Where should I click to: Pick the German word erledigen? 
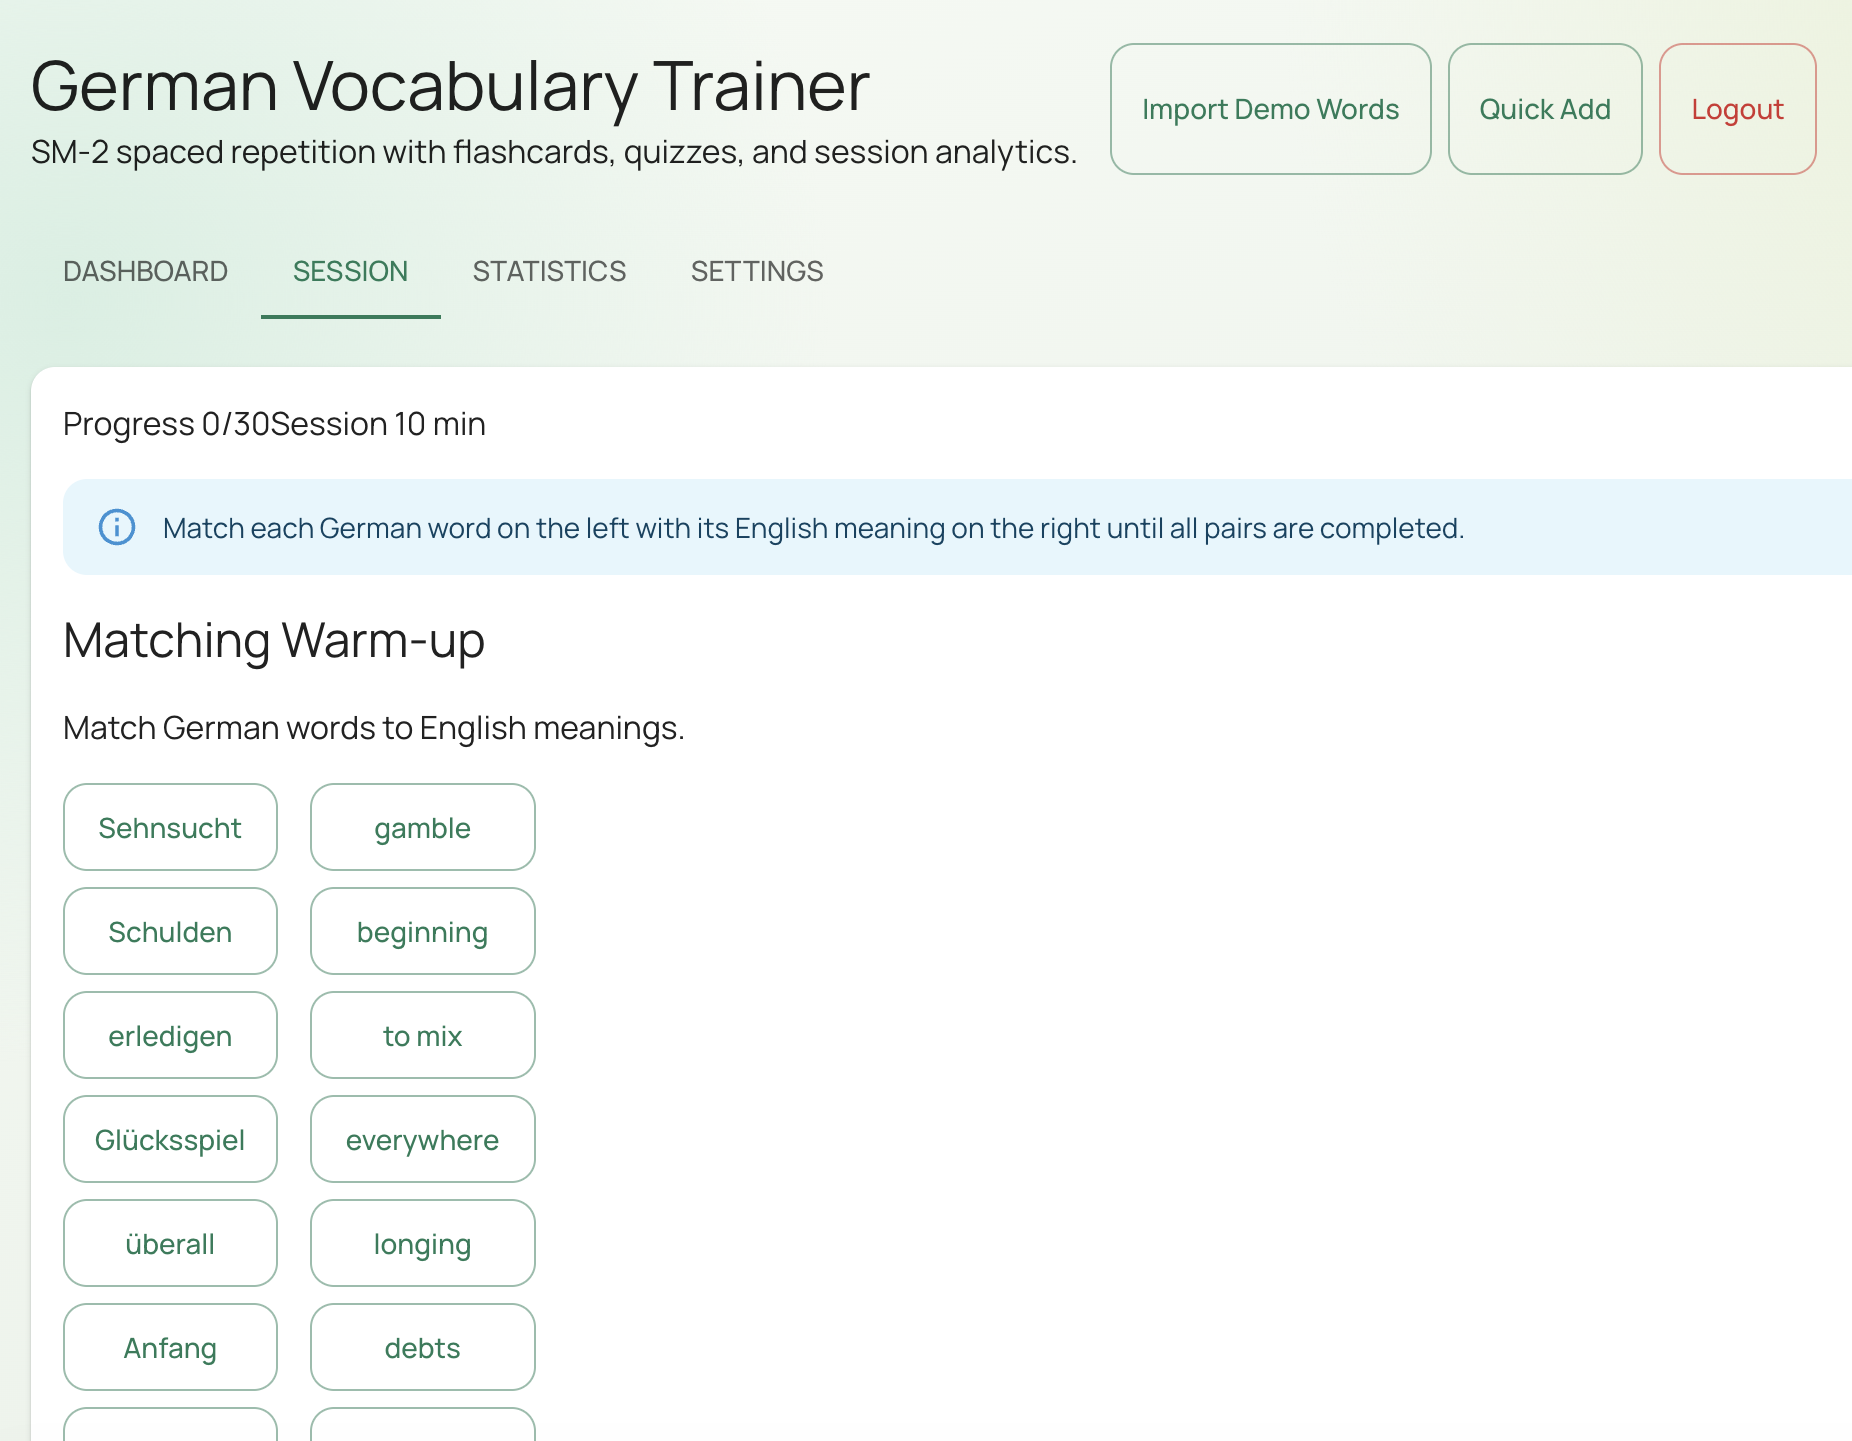tap(170, 1035)
